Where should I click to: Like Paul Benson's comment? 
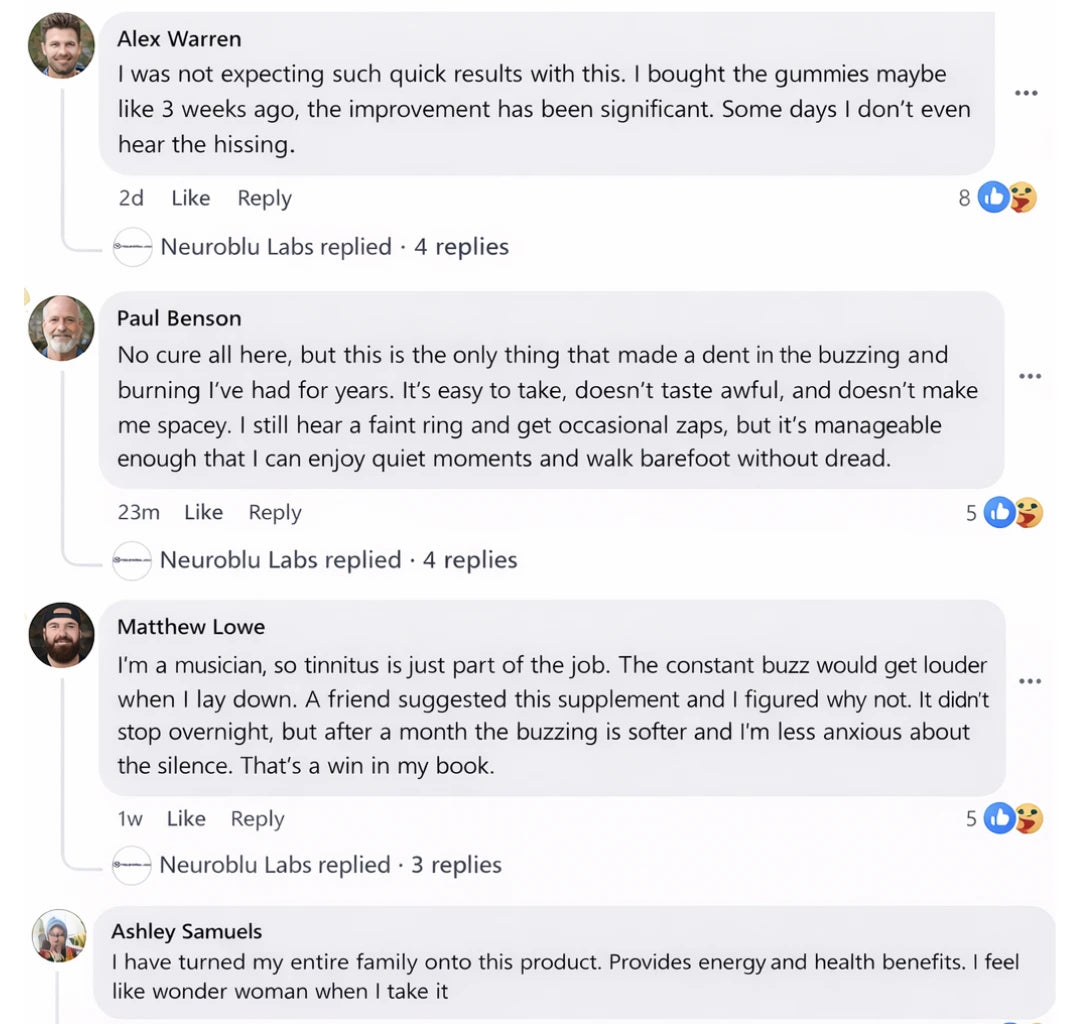(x=203, y=512)
